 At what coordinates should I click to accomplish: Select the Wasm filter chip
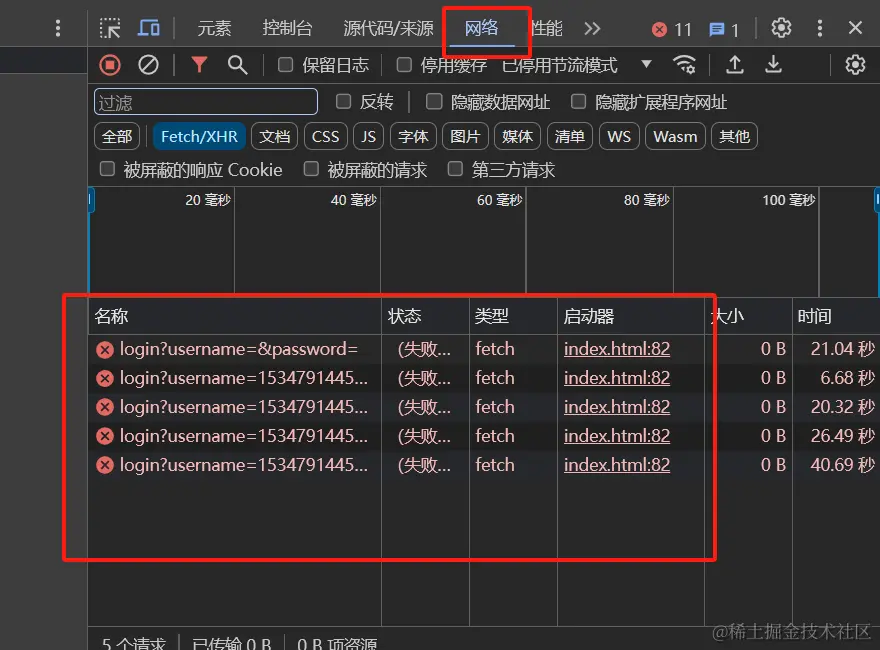(675, 136)
